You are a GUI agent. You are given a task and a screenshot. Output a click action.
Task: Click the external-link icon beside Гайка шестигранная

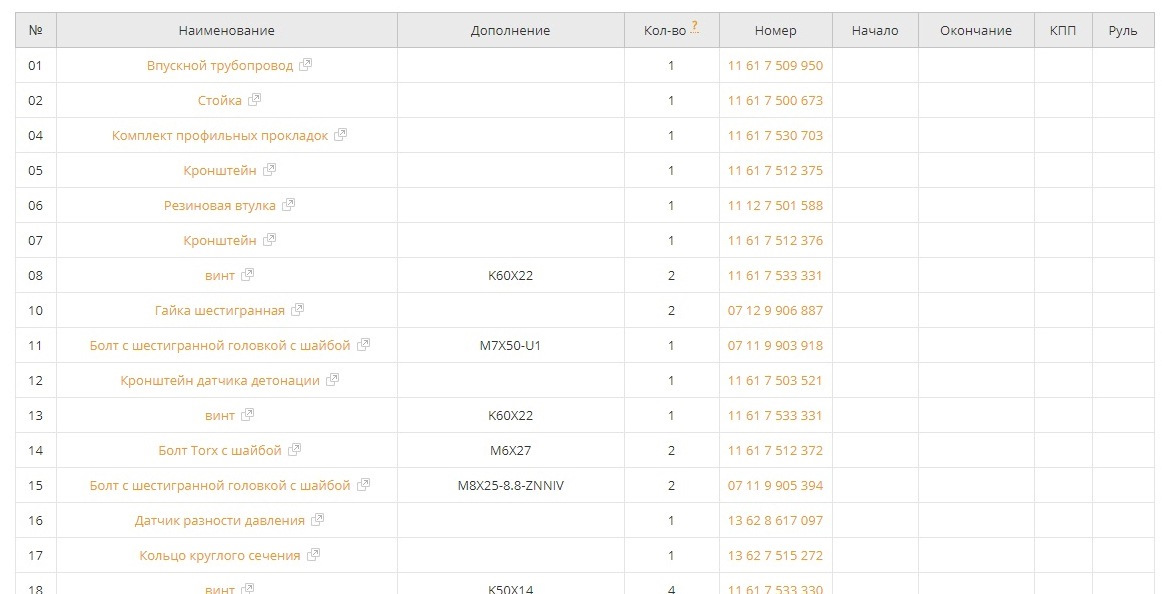click(x=298, y=310)
